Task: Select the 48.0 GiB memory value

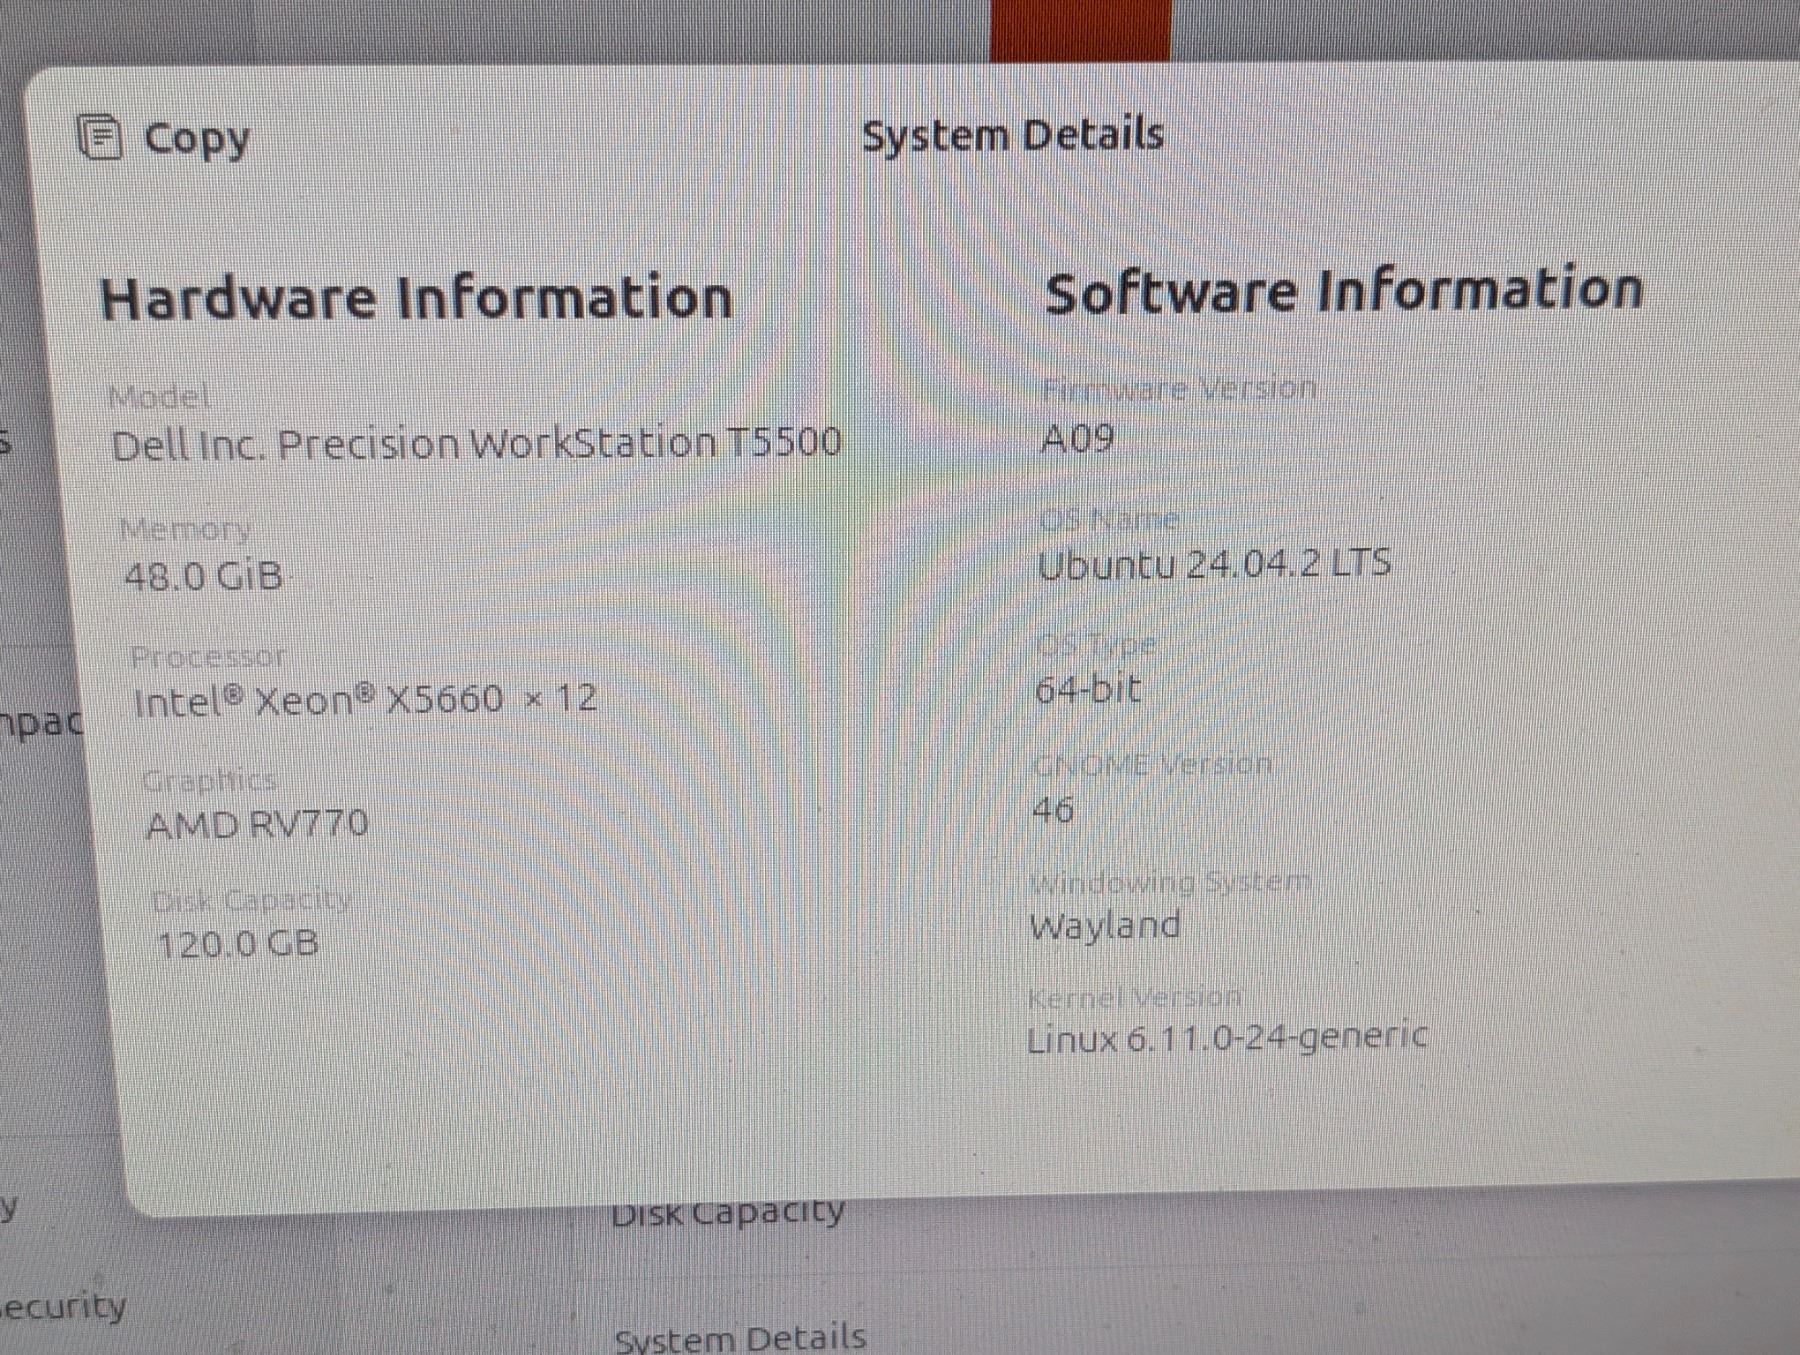Action: [x=203, y=577]
